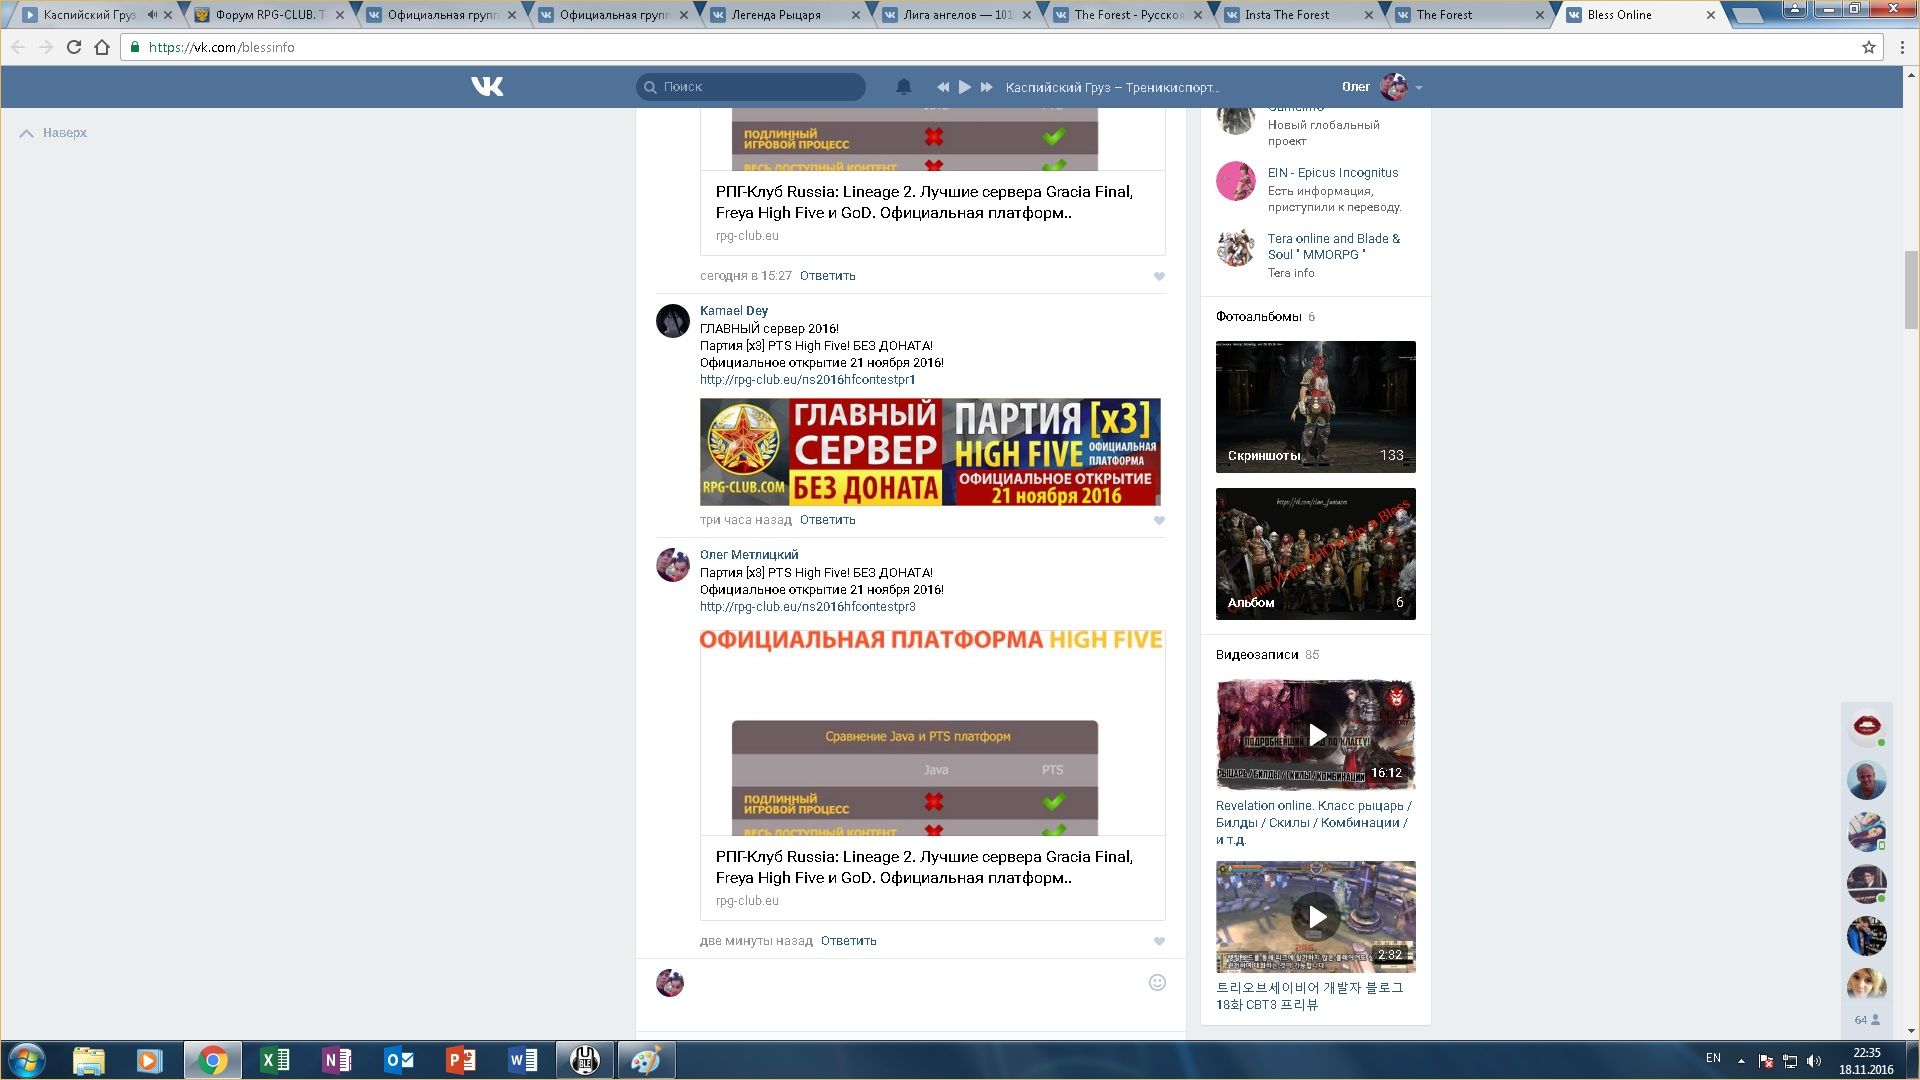Like Олег Метлицкий's comment heart icon
Viewport: 1920px width, 1080px height.
1159,942
